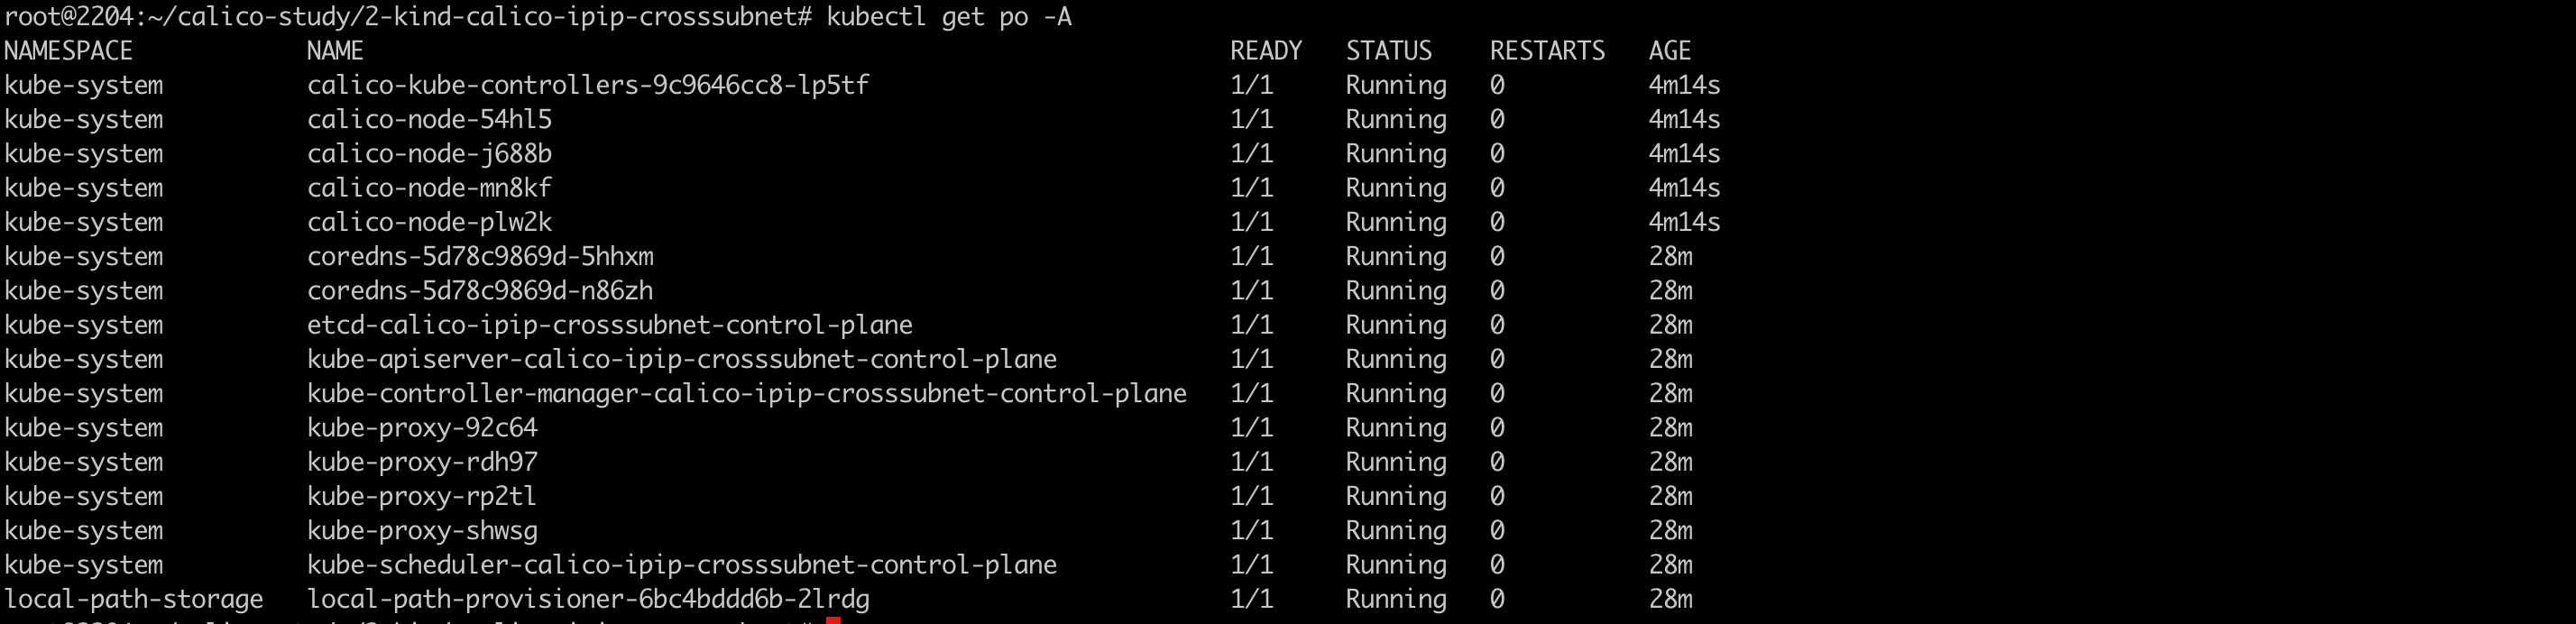Screen dimensions: 2576x624
Task: Select etcd-calico-ipip-crosssubnet-control-plane text
Action: click(x=609, y=325)
